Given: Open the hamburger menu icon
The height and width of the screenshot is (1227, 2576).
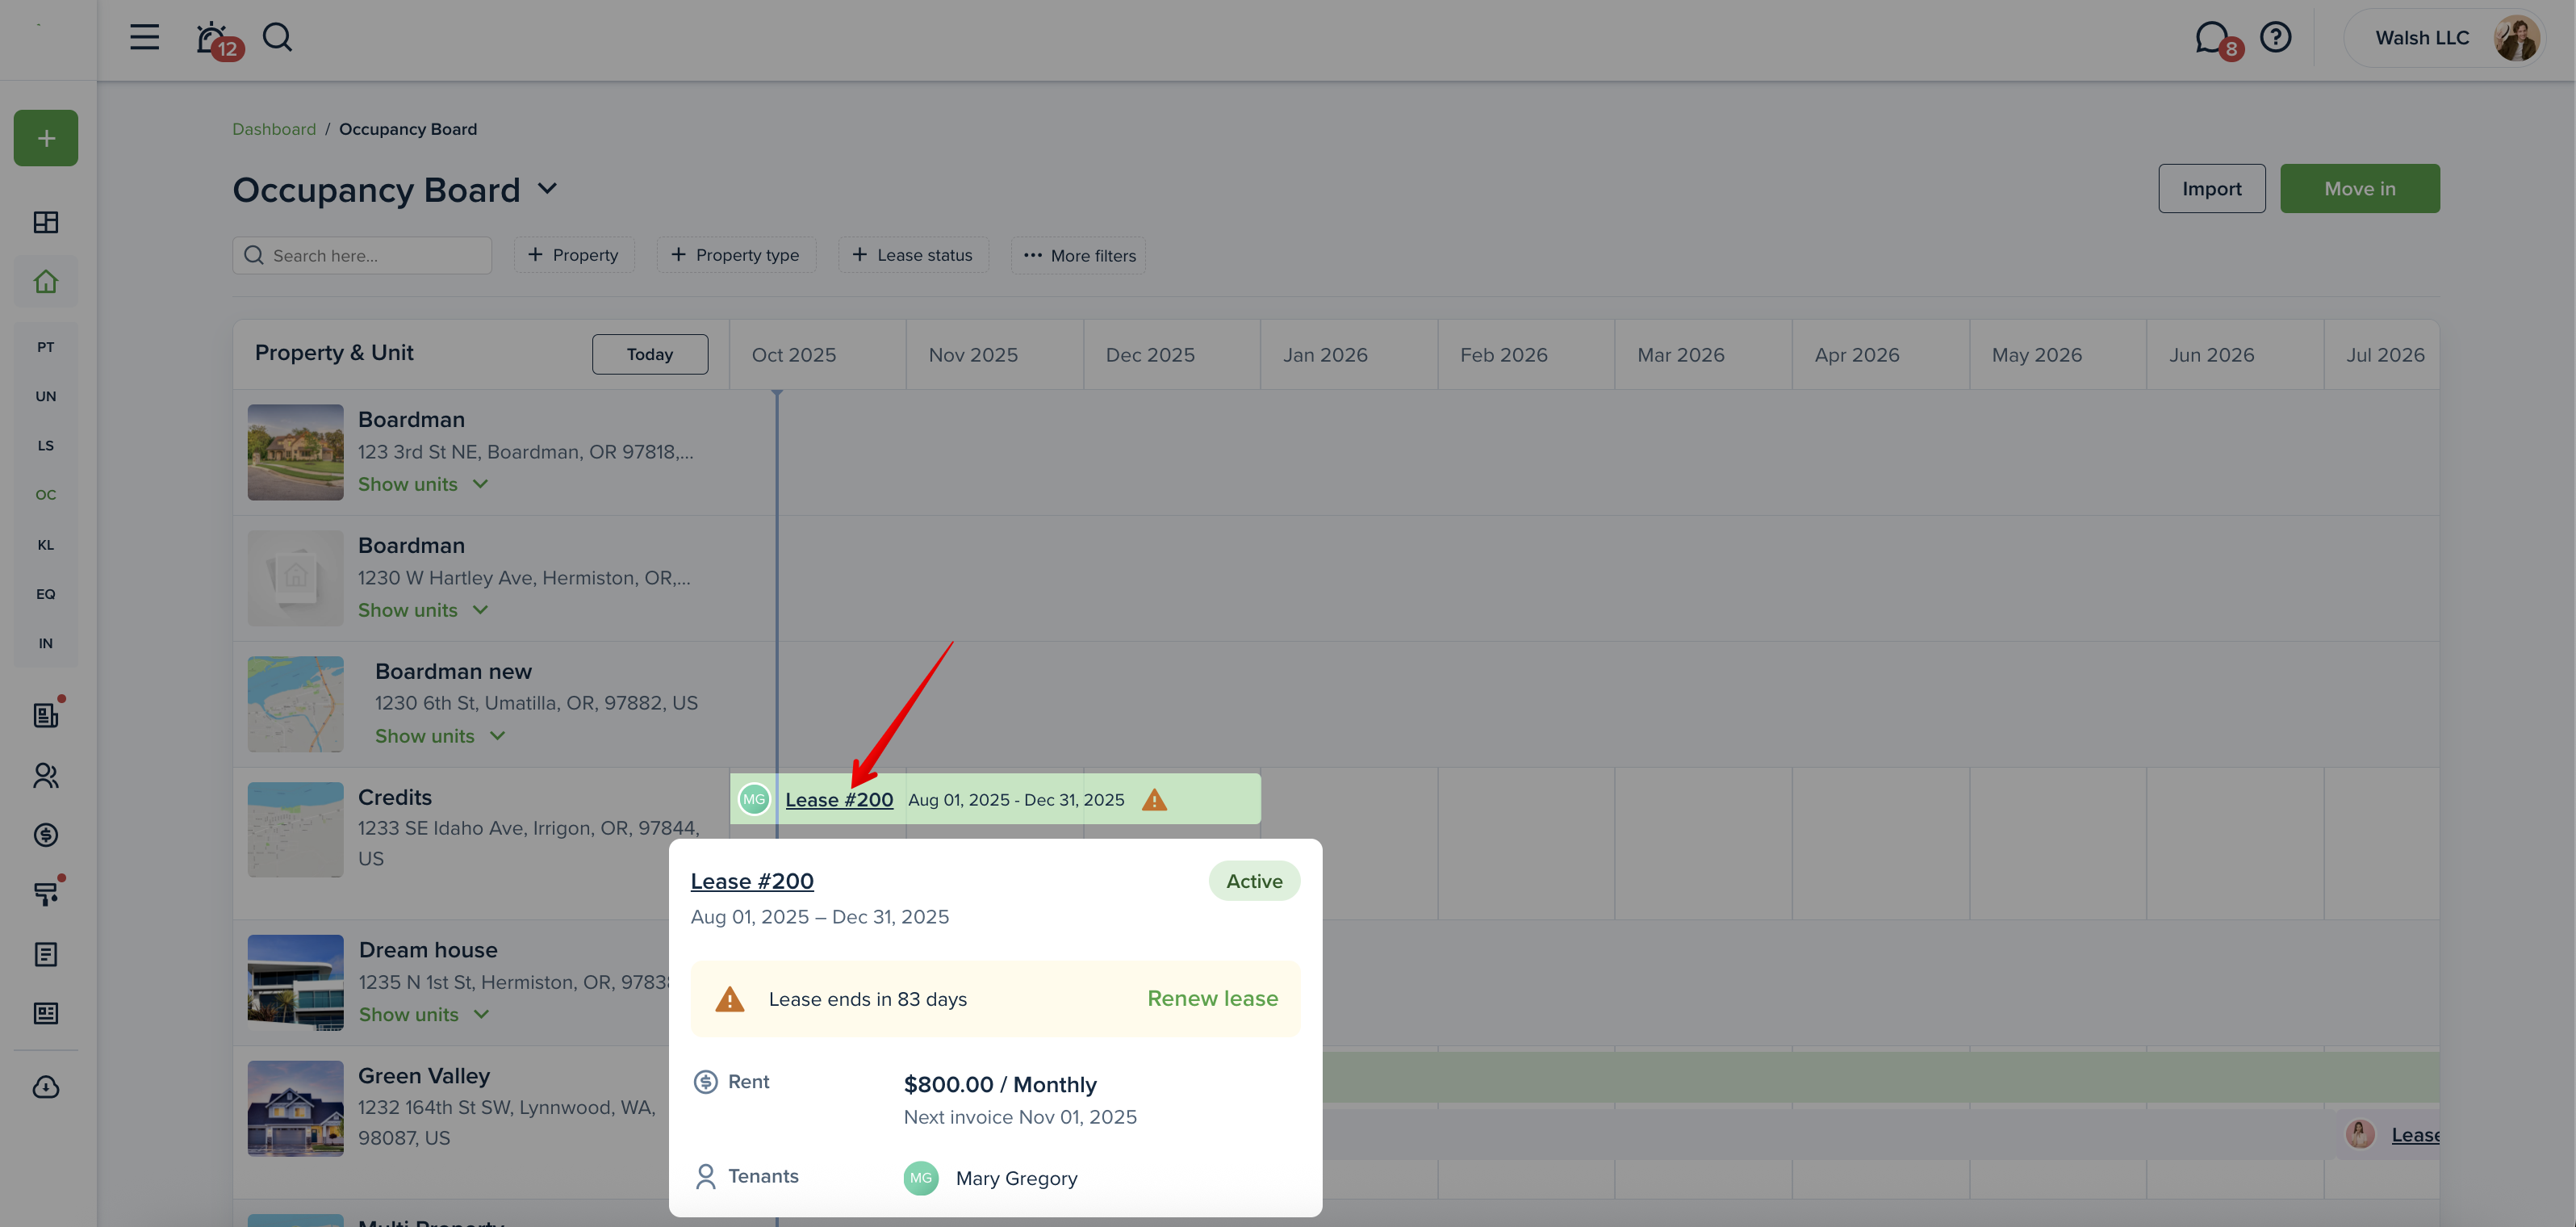Looking at the screenshot, I should pos(144,37).
